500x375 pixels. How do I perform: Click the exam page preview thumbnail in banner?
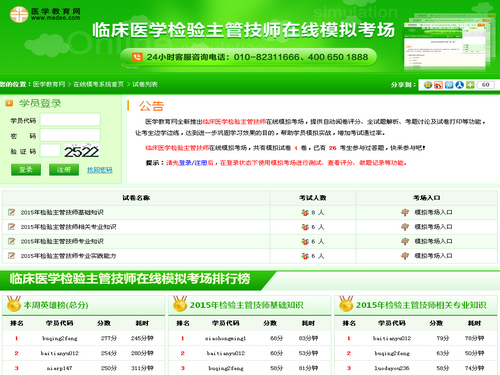tap(449, 41)
